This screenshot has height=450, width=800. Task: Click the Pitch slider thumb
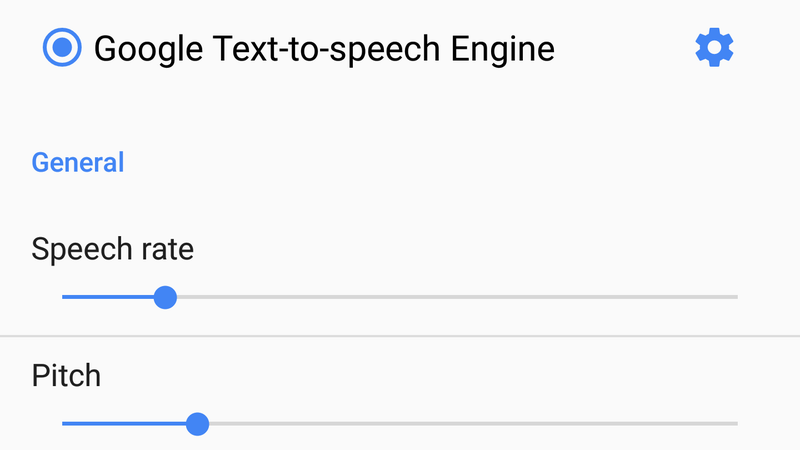pos(197,424)
